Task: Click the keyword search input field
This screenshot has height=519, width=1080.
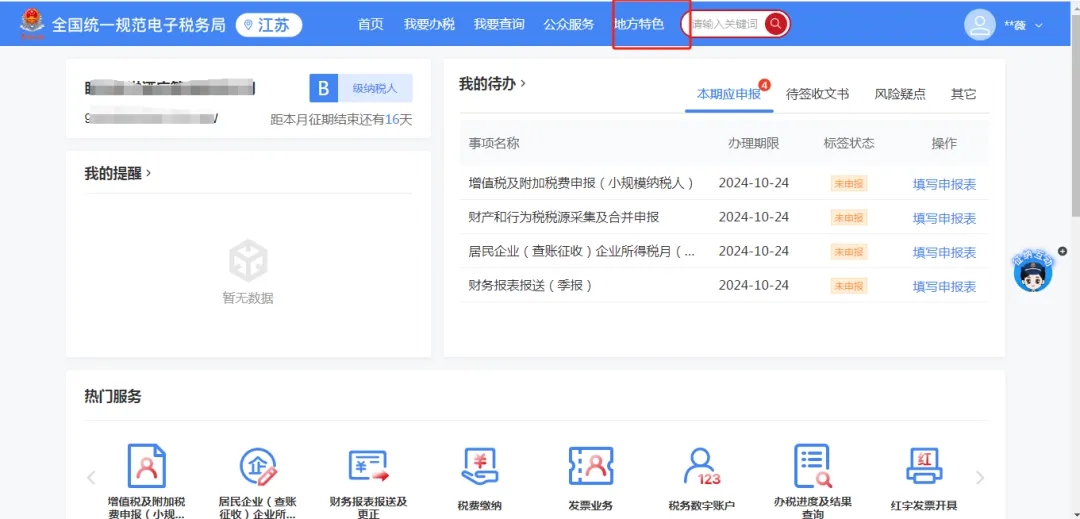Action: coord(725,24)
